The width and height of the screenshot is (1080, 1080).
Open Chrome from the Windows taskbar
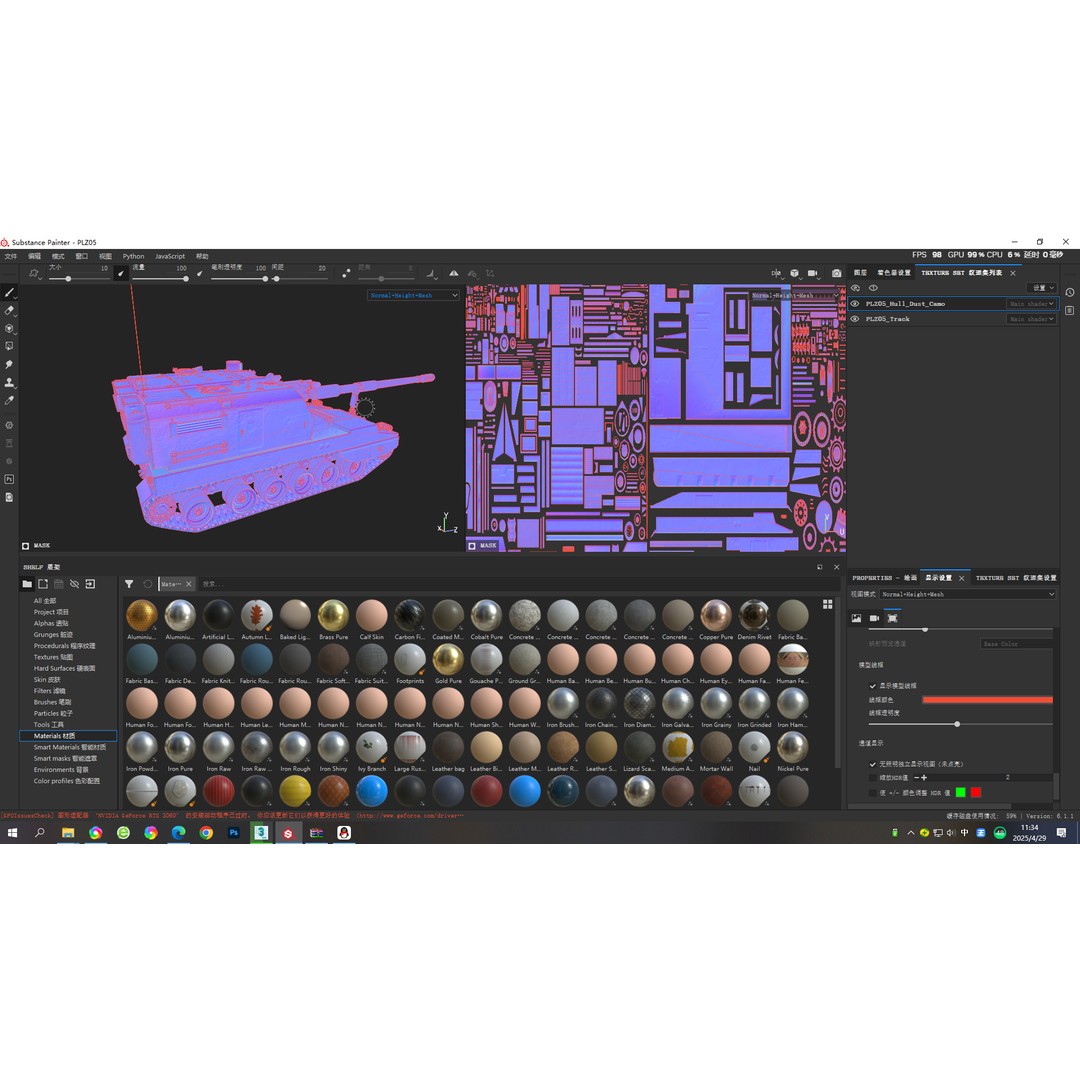[x=206, y=833]
